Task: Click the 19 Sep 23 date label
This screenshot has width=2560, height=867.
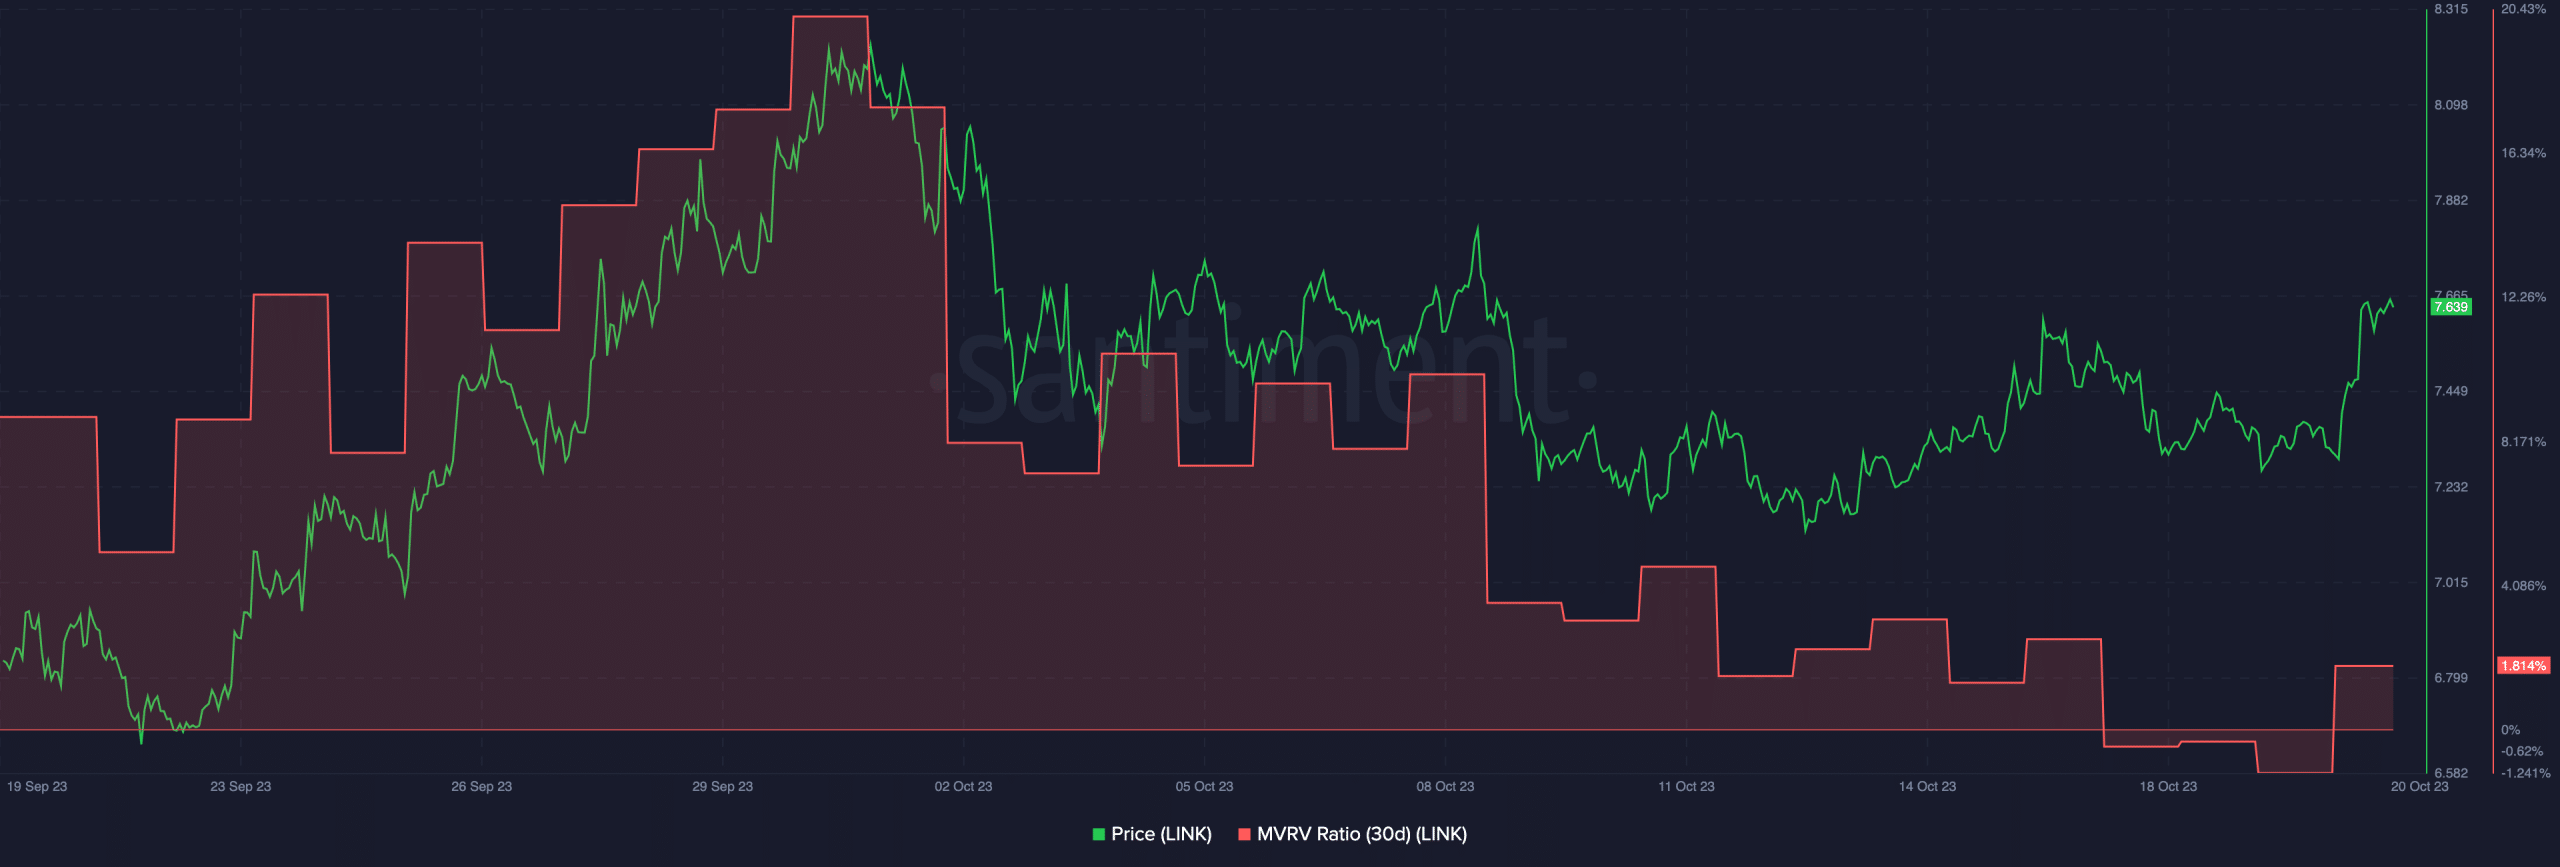Action: (x=37, y=787)
